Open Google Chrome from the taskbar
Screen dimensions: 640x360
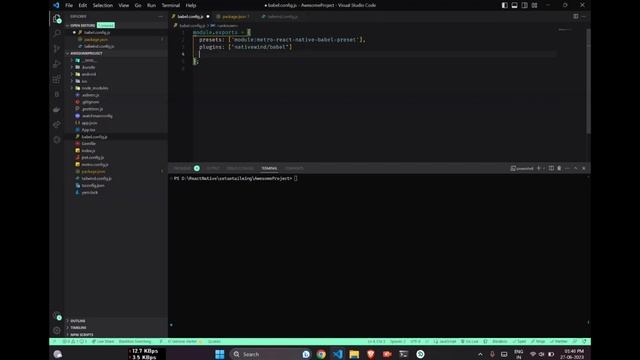321,354
